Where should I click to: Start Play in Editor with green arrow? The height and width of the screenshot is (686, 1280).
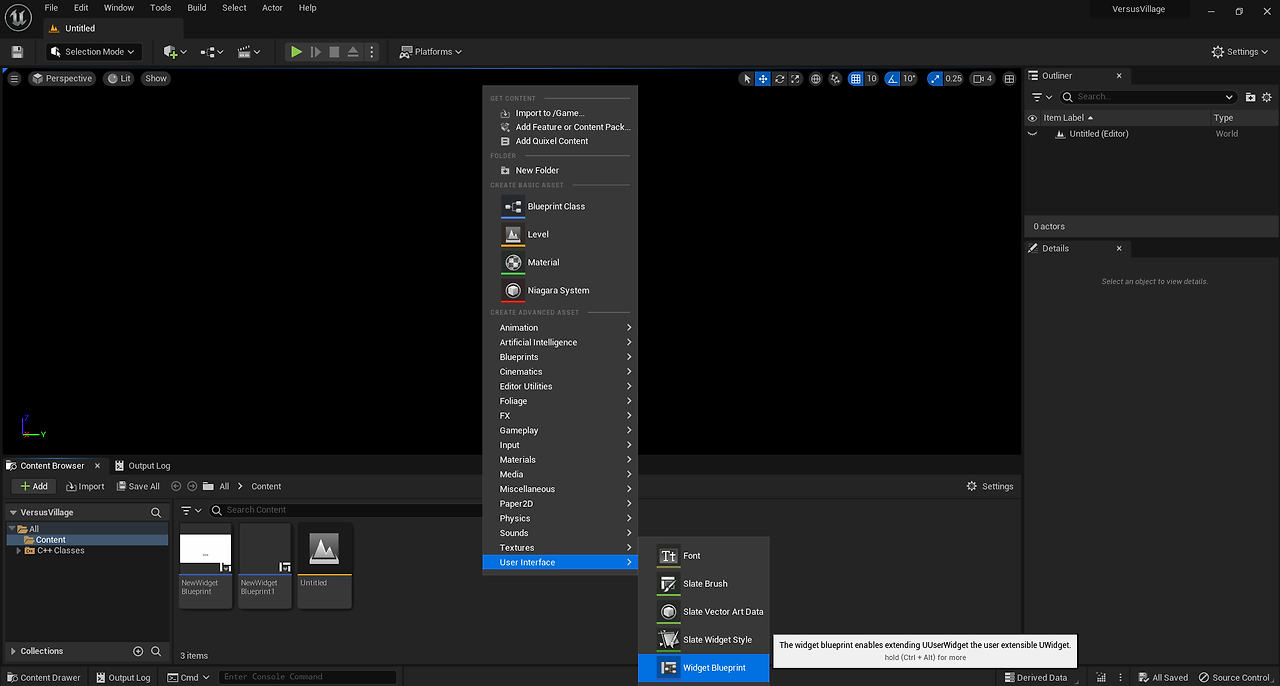(296, 52)
